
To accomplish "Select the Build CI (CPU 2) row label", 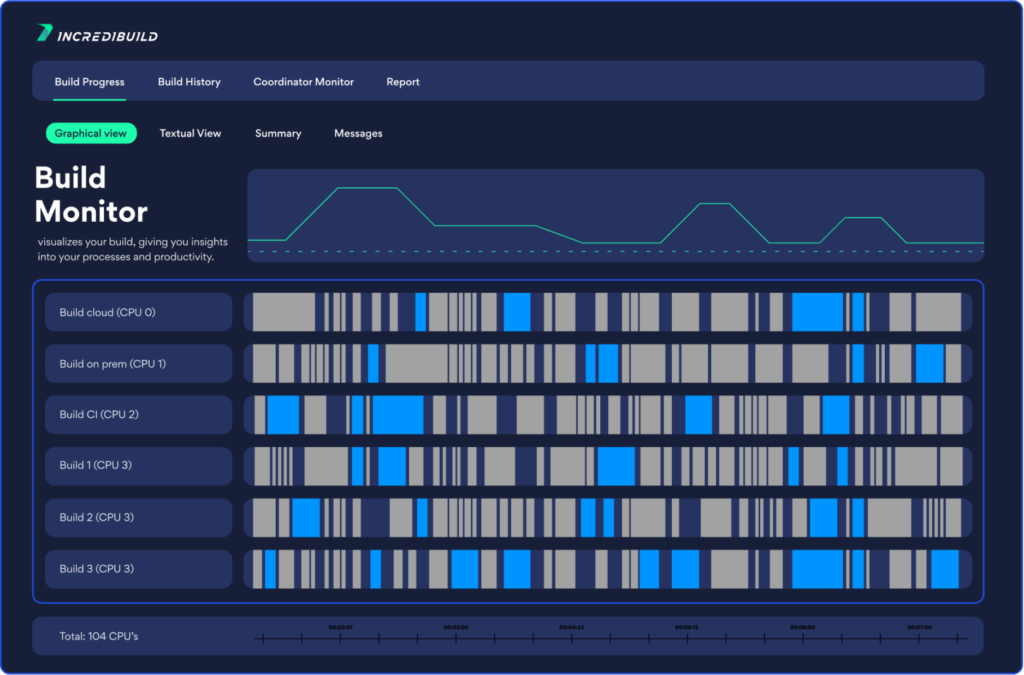I will click(138, 415).
